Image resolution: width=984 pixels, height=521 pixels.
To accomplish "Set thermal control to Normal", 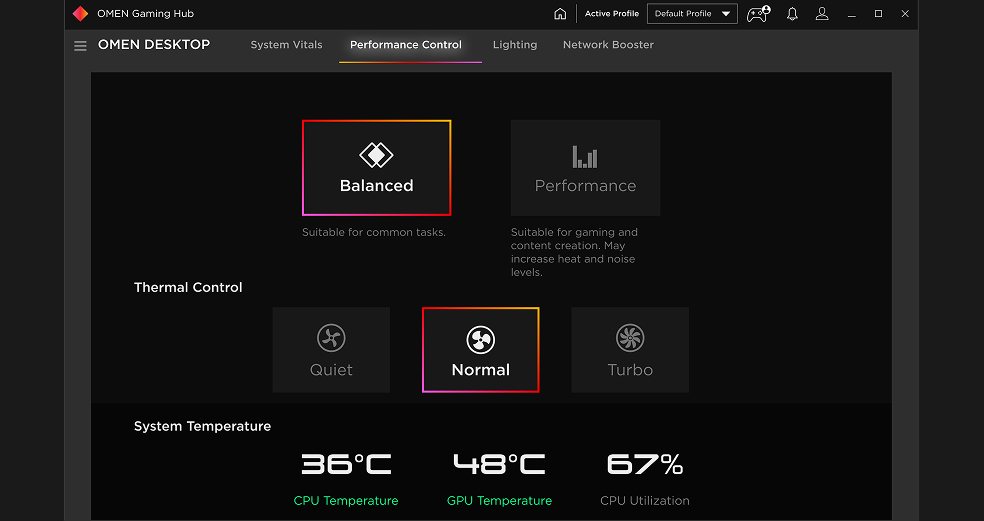I will click(481, 350).
